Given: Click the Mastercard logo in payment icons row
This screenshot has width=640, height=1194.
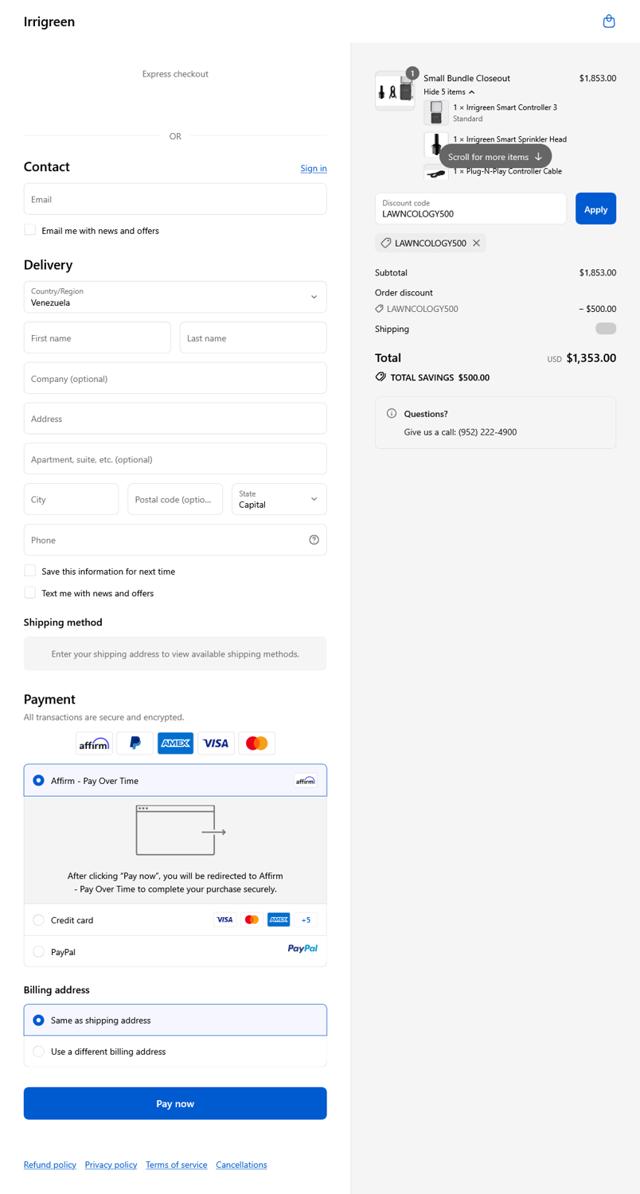Looking at the screenshot, I should (x=257, y=743).
